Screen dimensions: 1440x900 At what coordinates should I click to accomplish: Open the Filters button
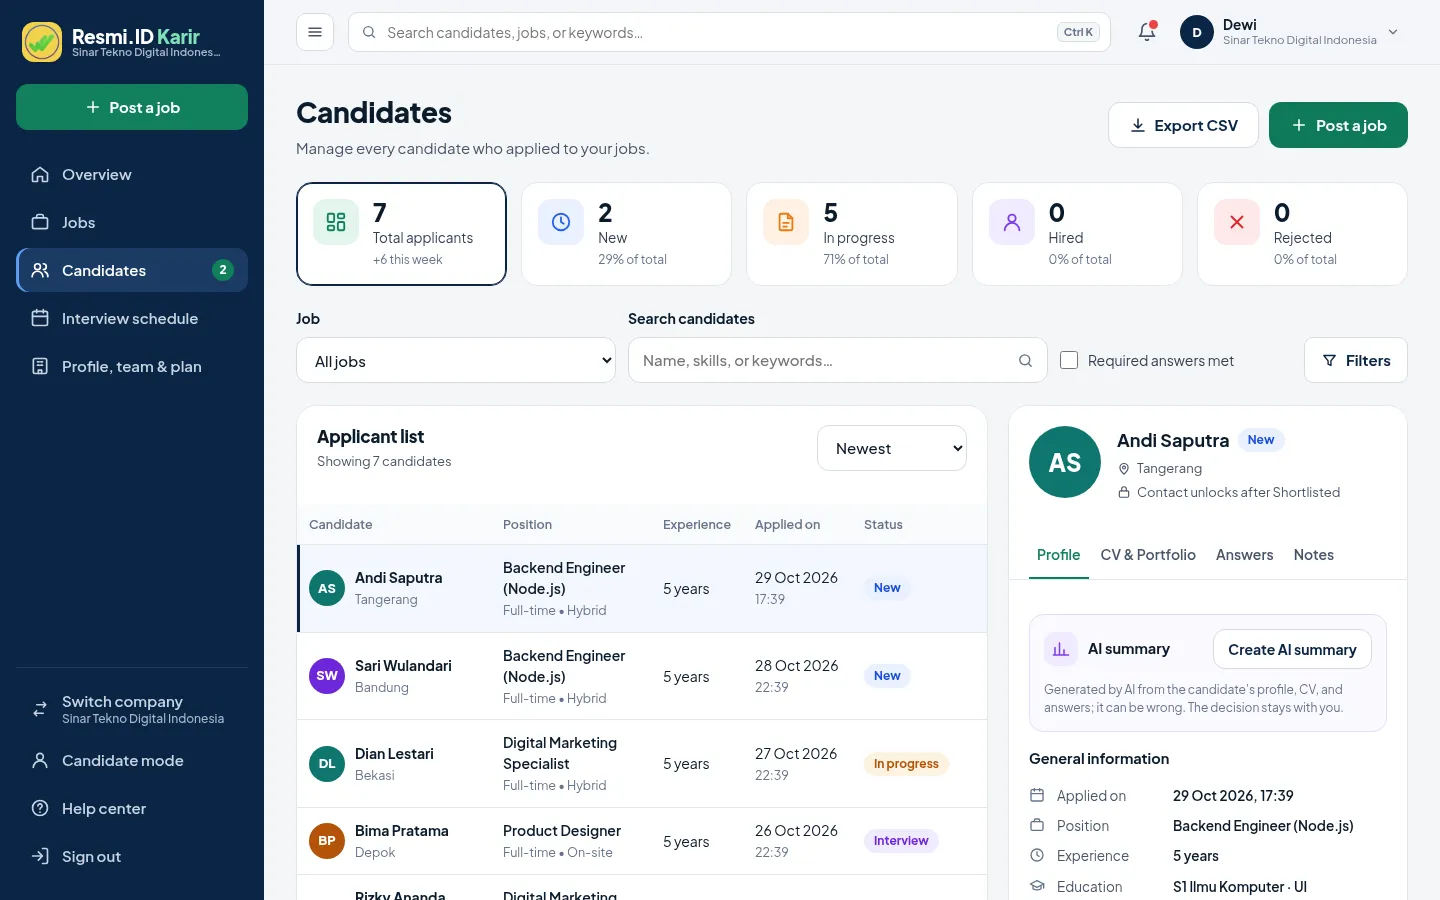point(1355,360)
